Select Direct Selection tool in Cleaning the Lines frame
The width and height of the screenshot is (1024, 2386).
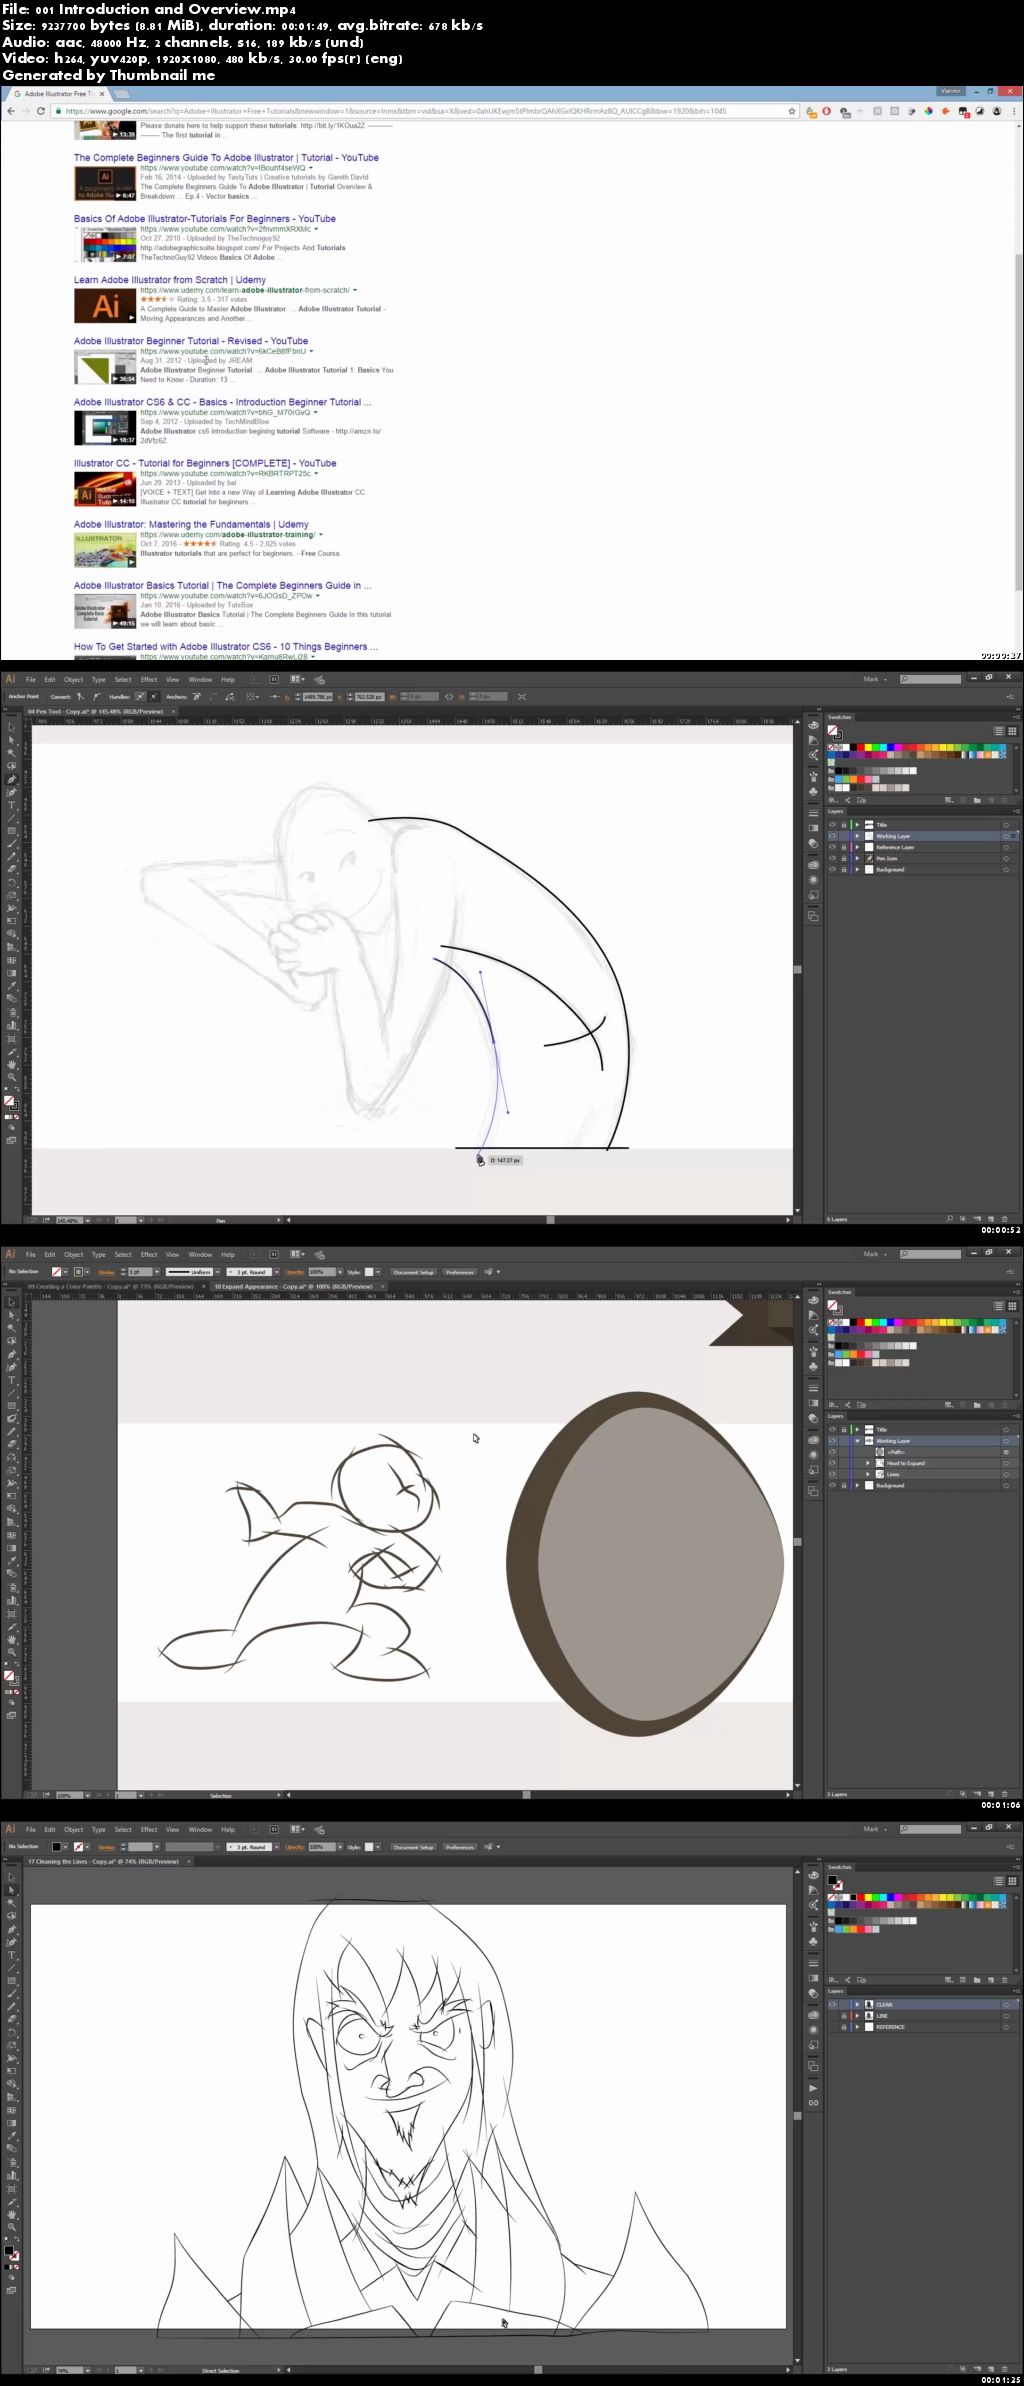[12, 1890]
